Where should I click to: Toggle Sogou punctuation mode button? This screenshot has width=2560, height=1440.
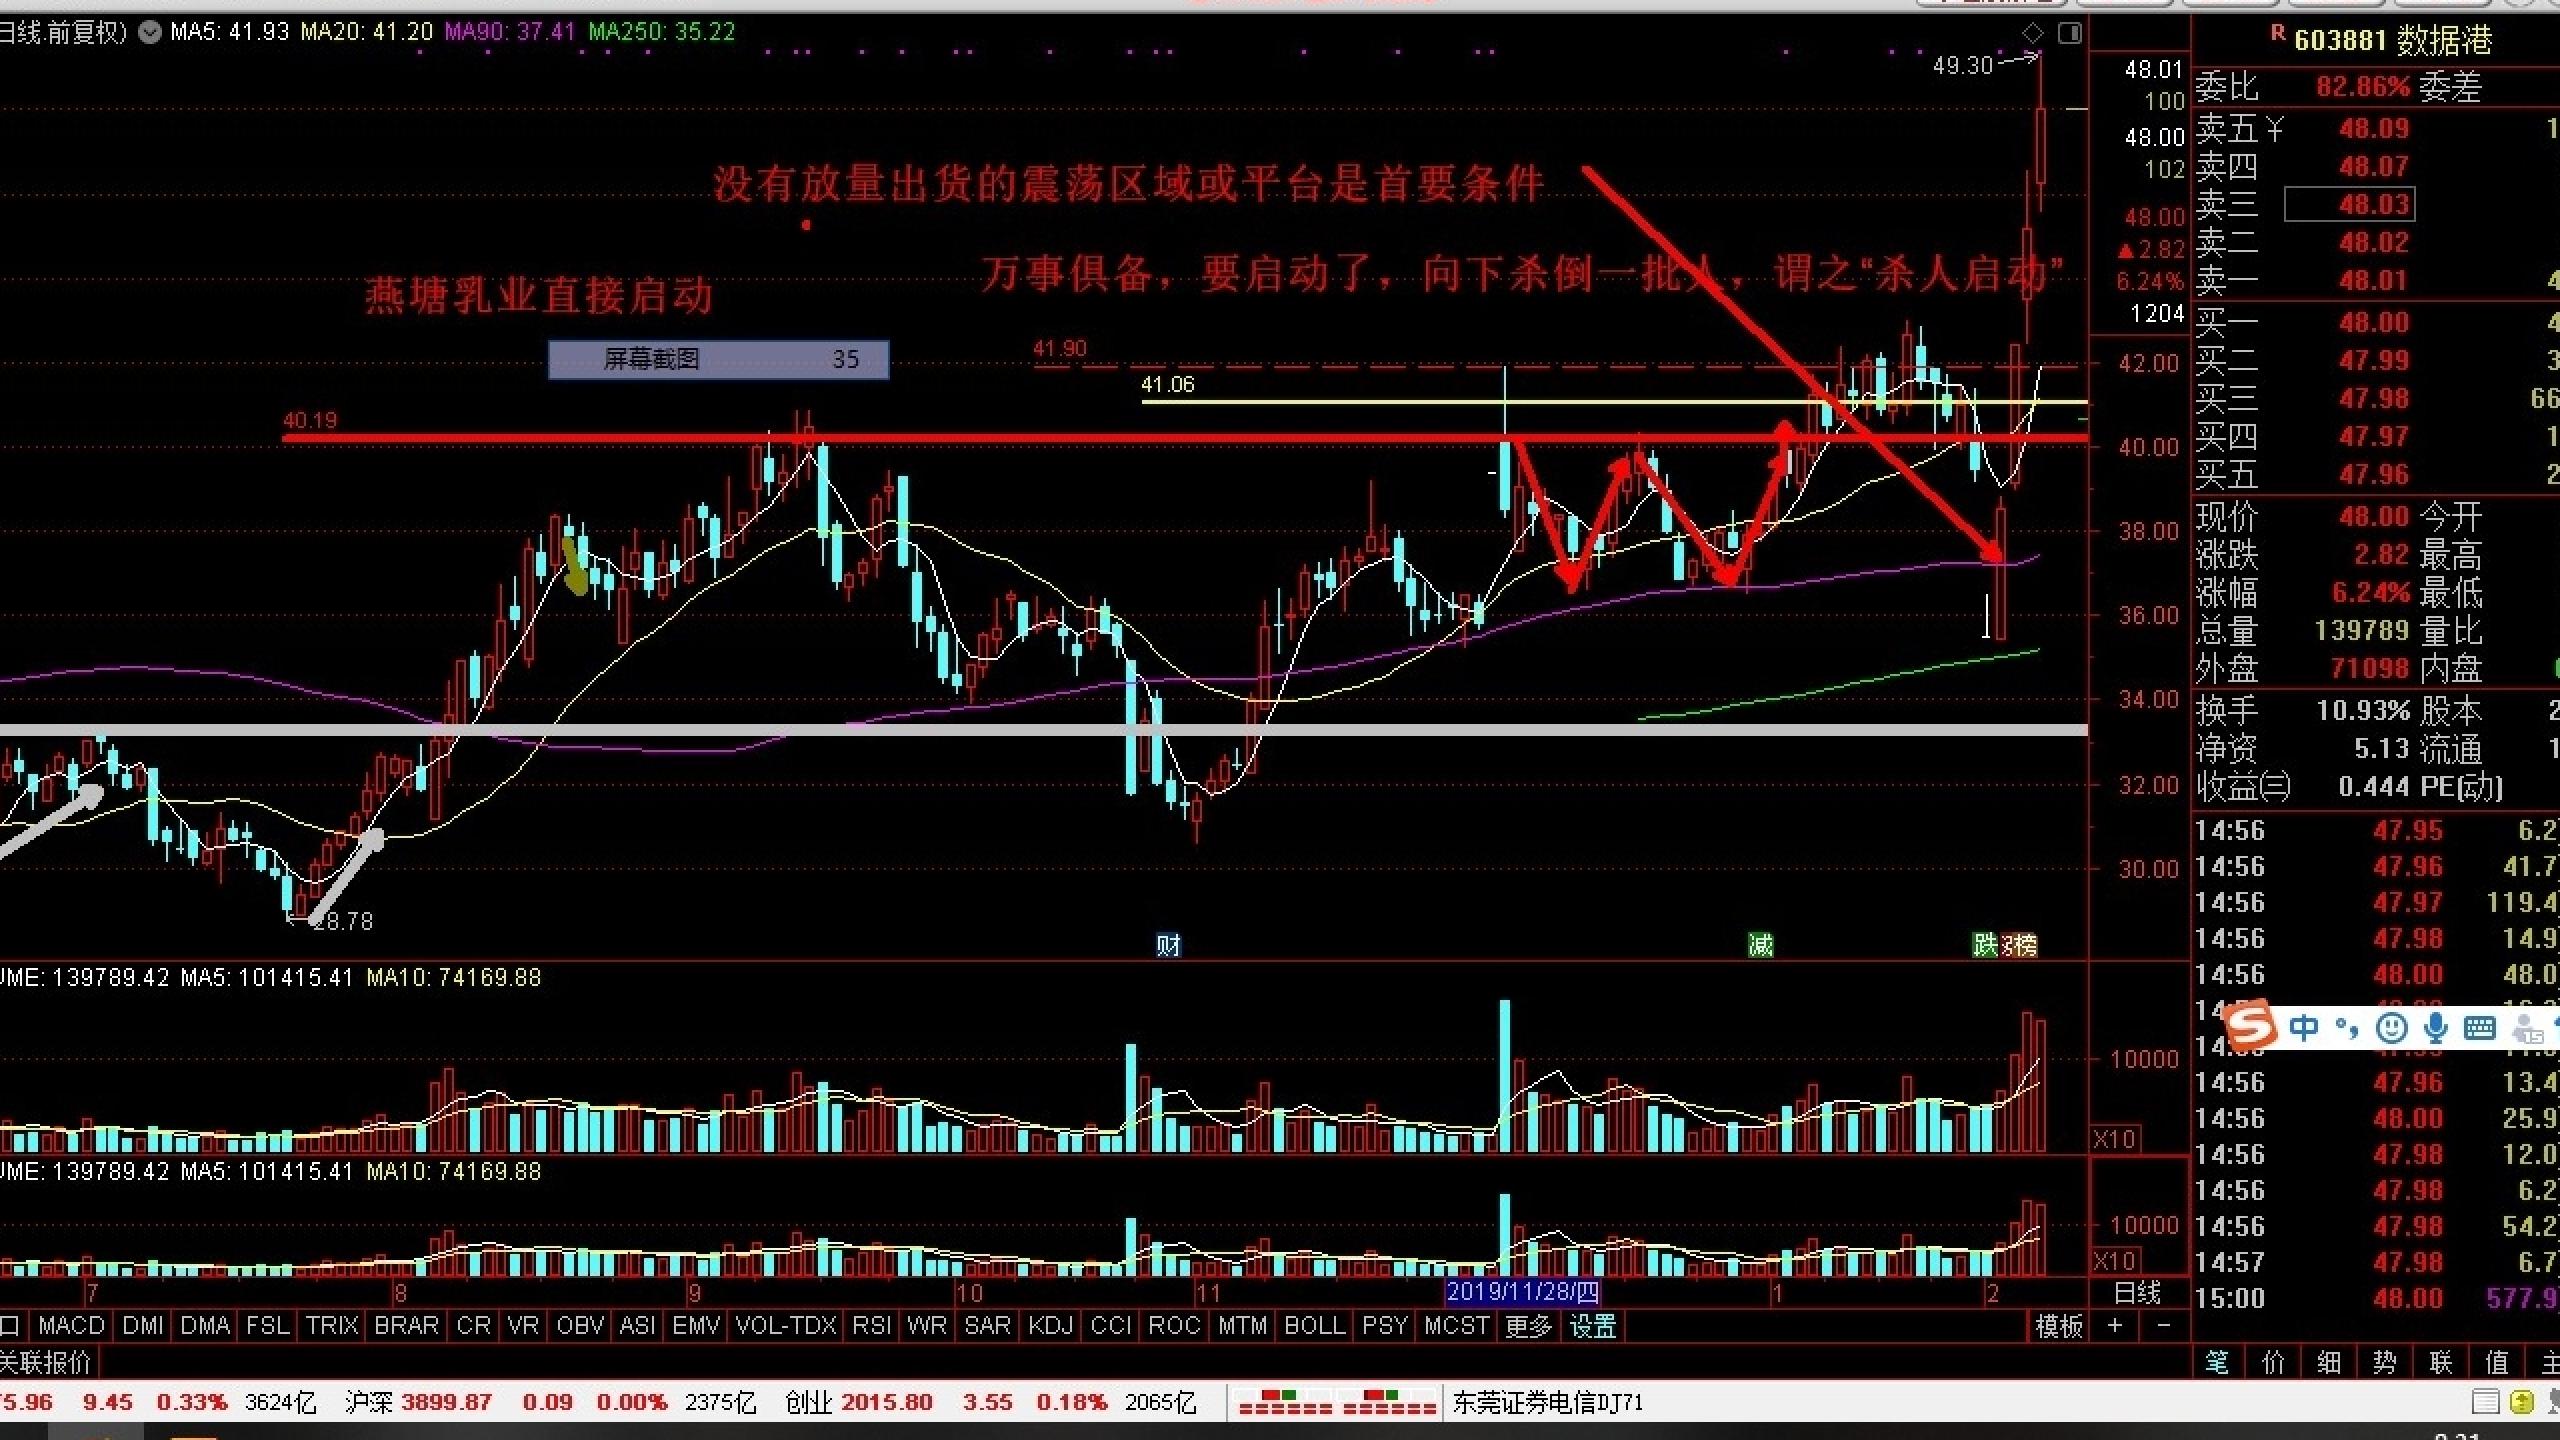[x=2346, y=1027]
